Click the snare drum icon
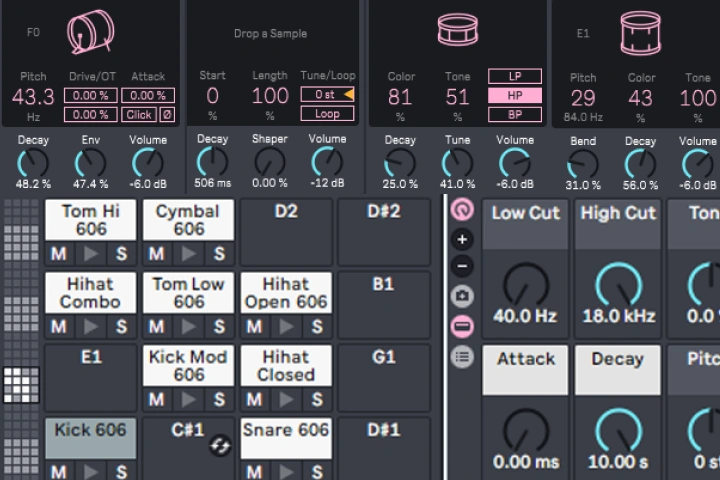This screenshot has height=480, width=720. coord(457,29)
